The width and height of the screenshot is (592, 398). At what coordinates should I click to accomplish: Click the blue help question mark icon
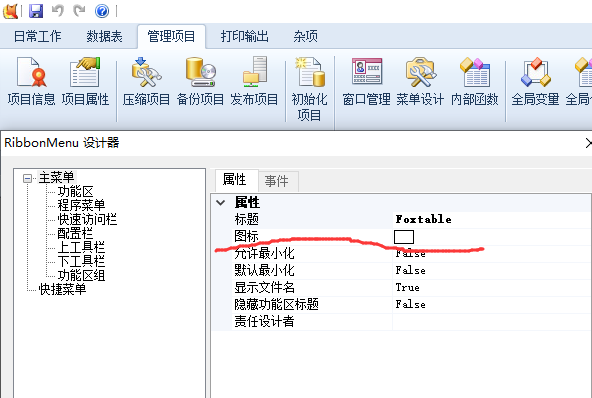tap(102, 11)
